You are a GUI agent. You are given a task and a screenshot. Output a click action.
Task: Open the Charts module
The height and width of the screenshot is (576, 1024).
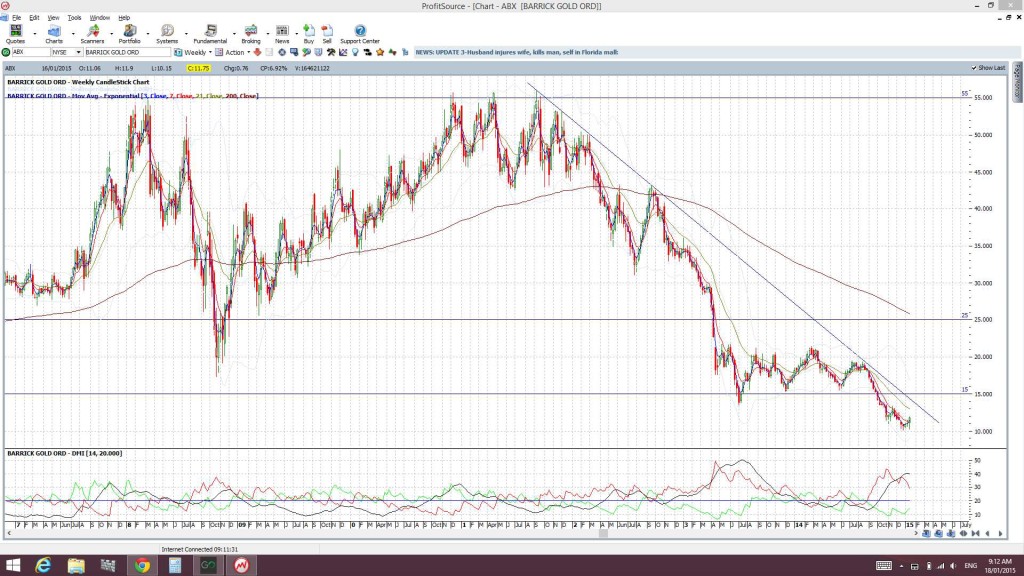click(54, 34)
